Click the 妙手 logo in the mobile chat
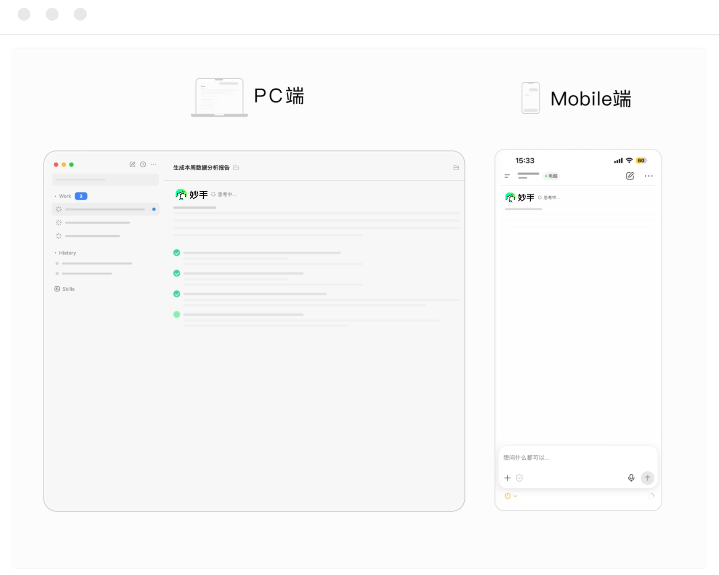The width and height of the screenshot is (719, 575). (520, 198)
